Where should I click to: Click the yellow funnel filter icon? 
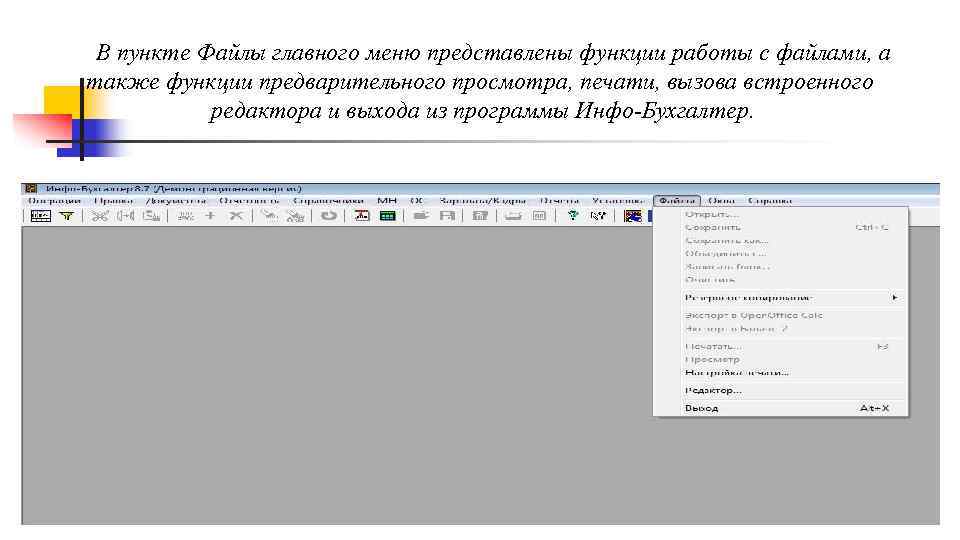67,216
